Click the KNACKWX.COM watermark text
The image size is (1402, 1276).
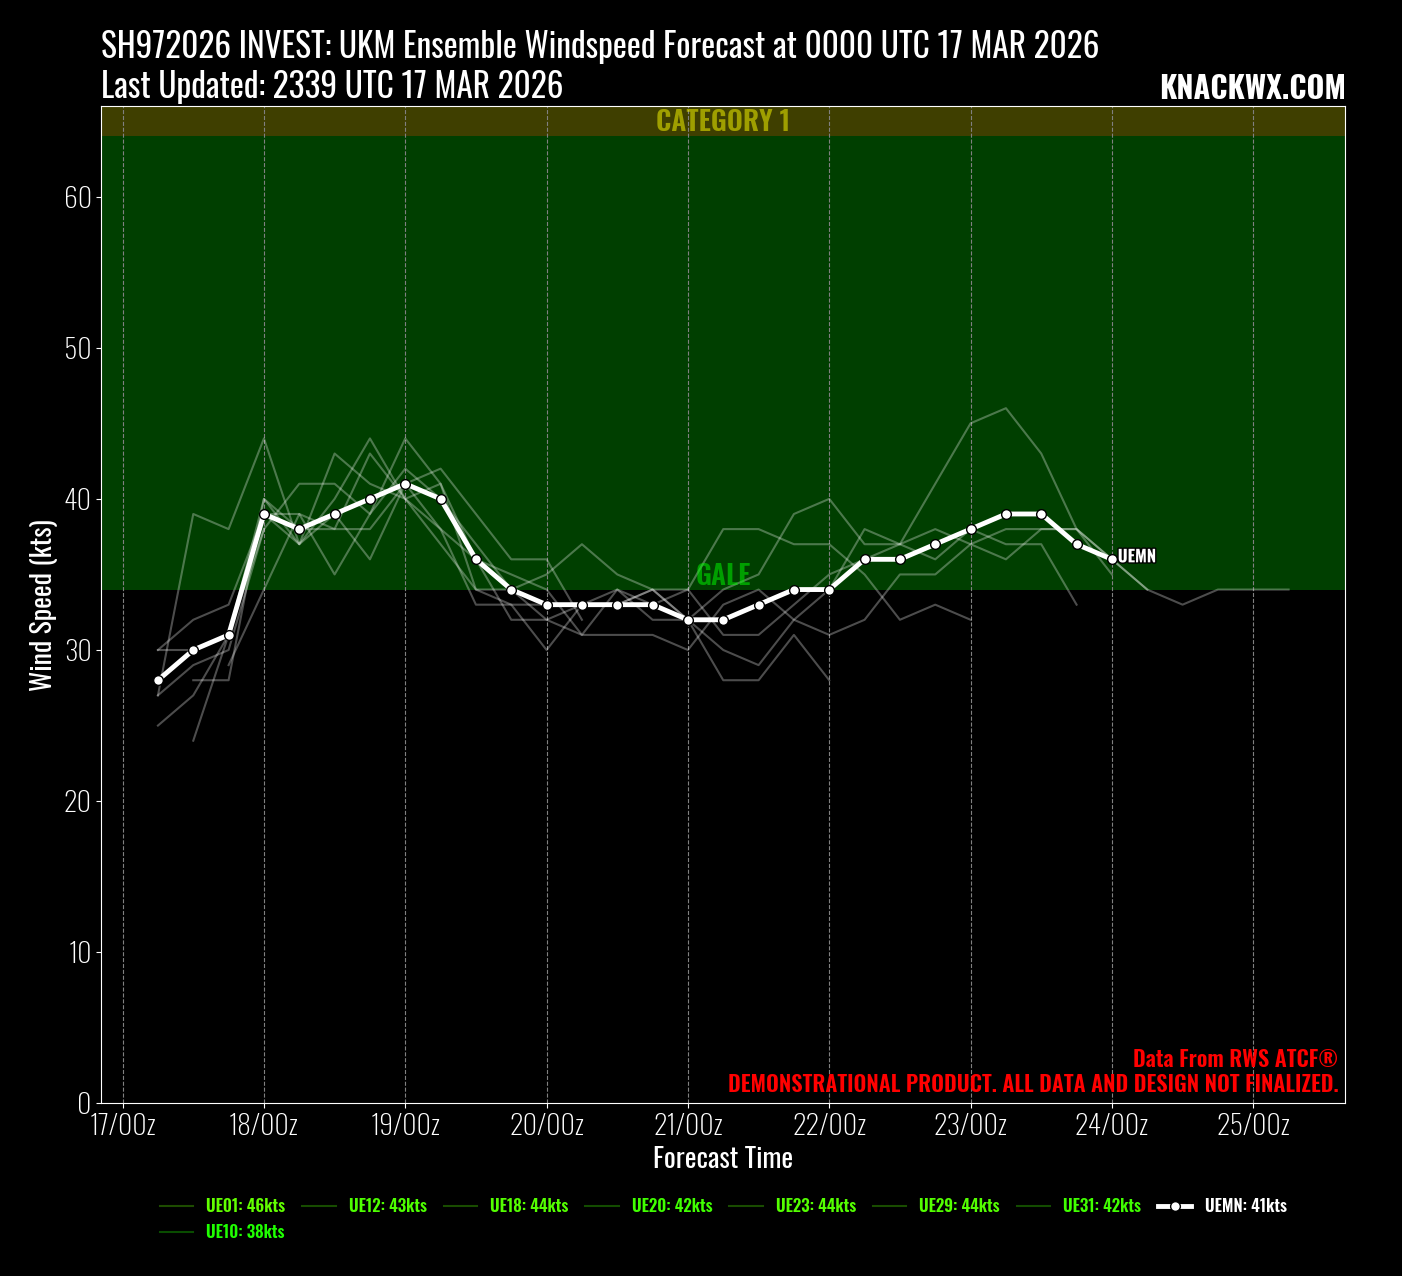(x=1252, y=88)
